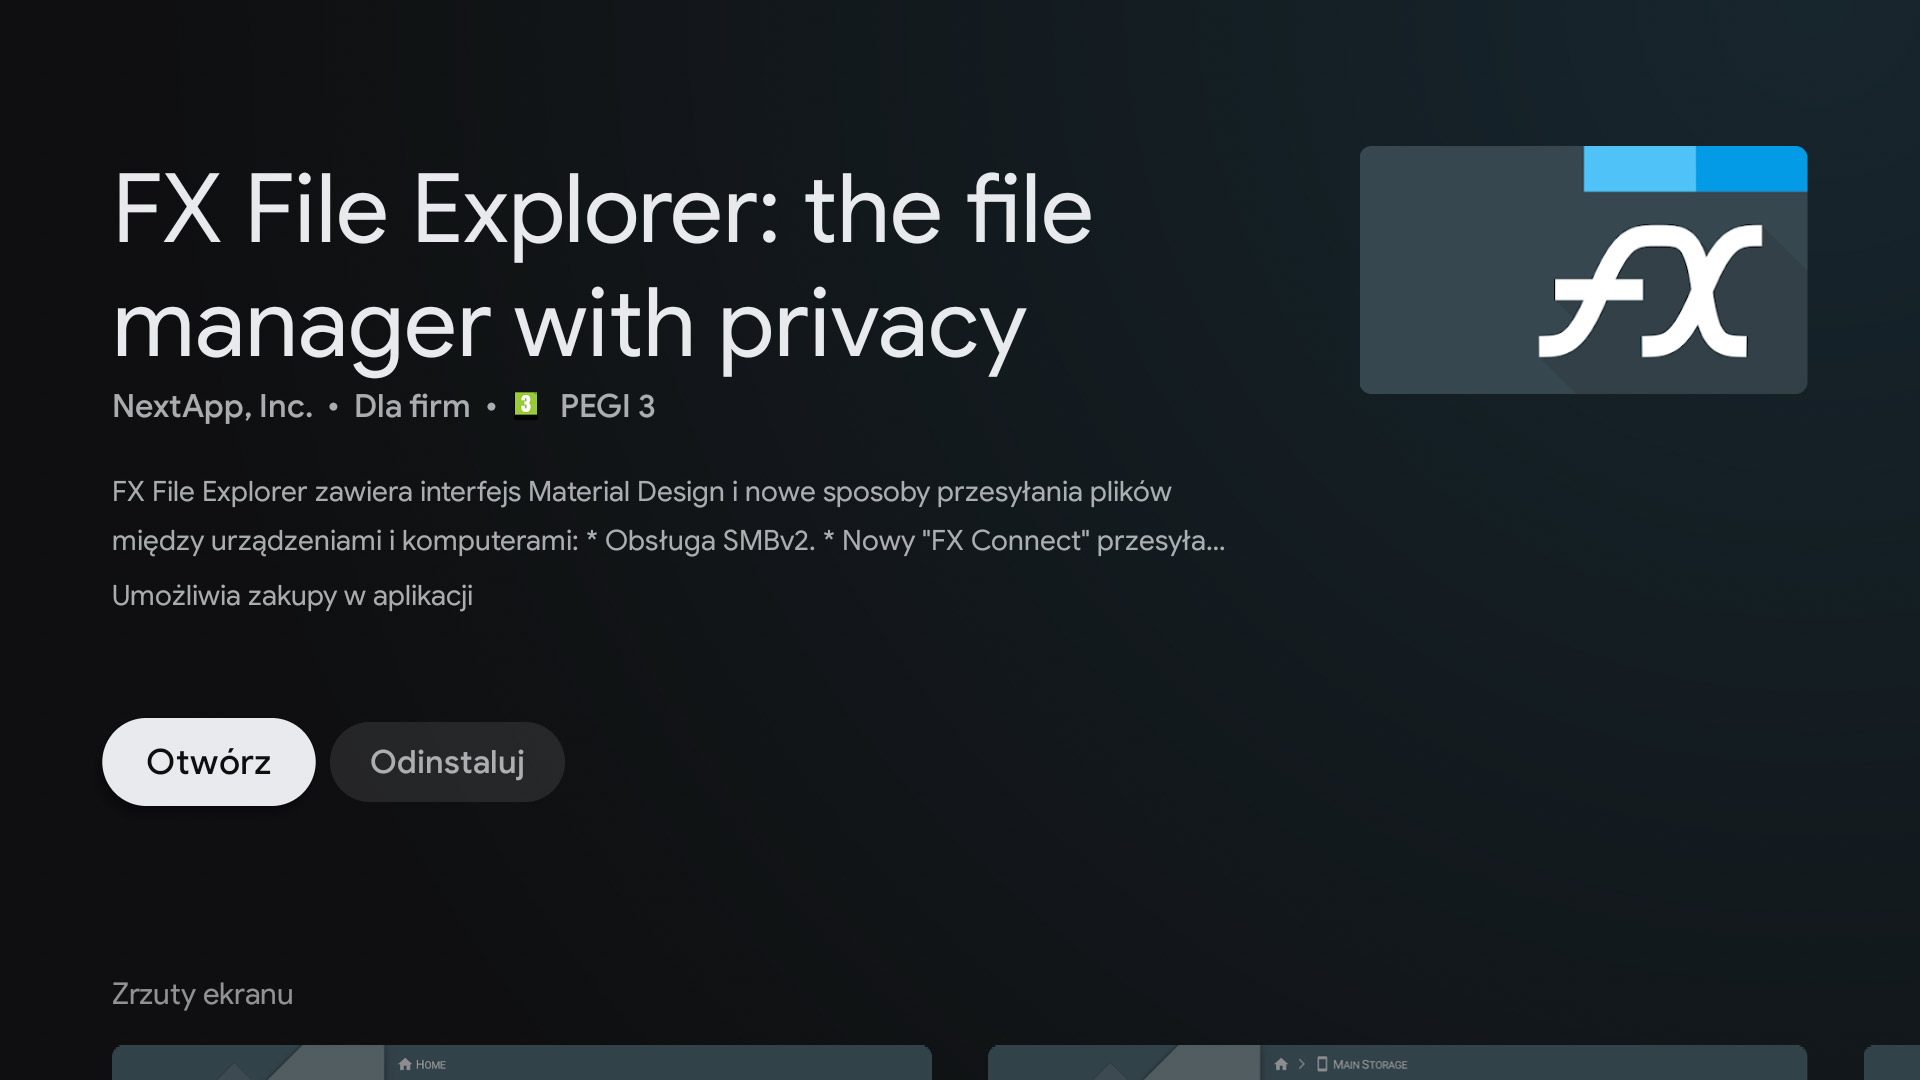Viewport: 1920px width, 1080px height.
Task: Open FX File Explorer app
Action: coord(208,761)
